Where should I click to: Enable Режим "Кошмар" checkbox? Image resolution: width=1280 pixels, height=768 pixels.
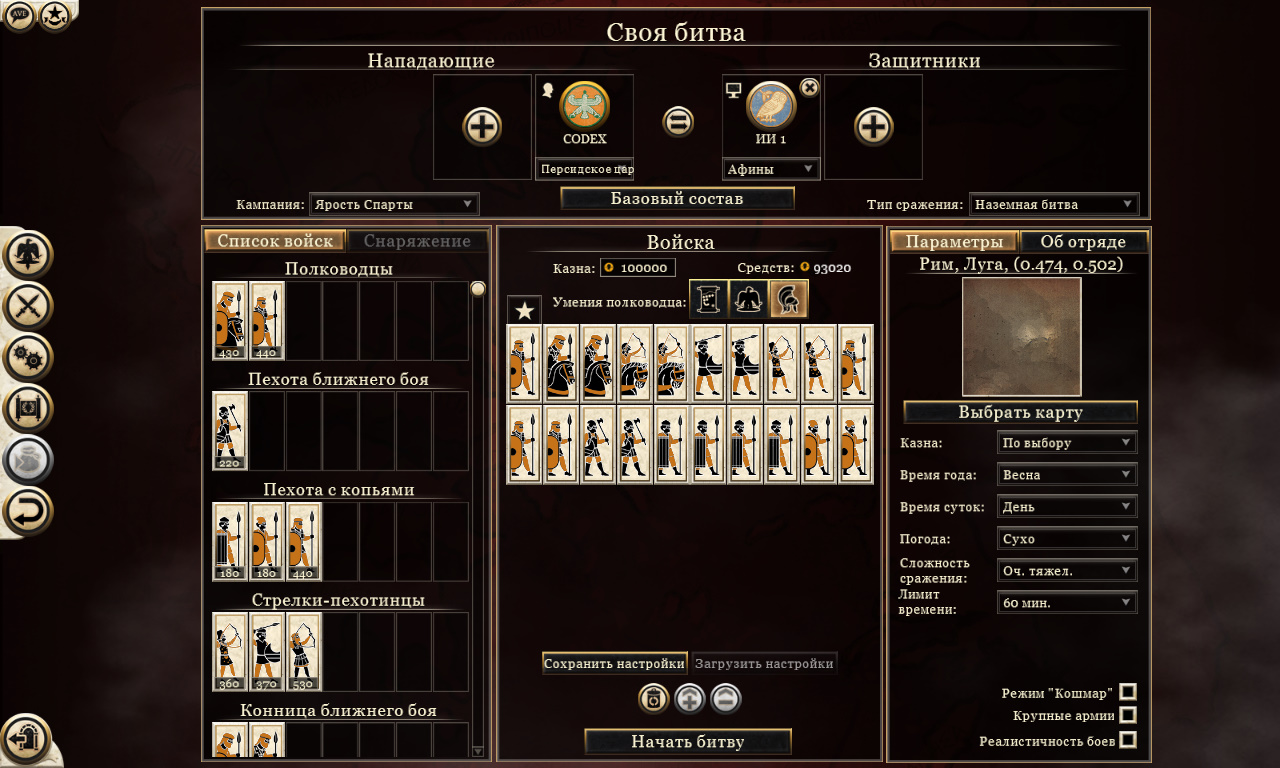[1128, 692]
